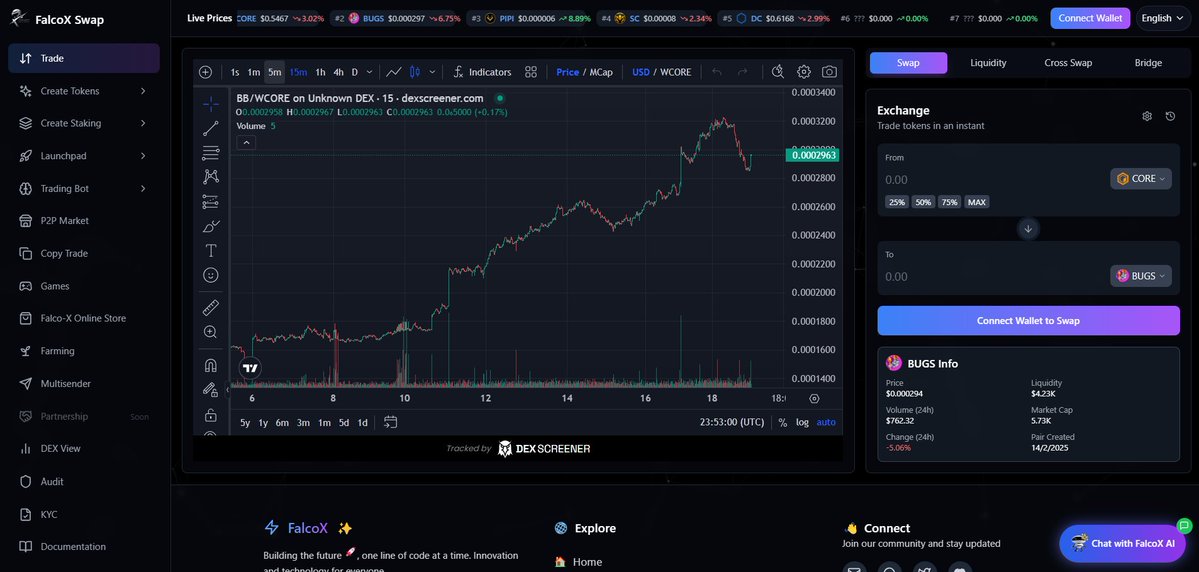Open the go-to-date calendar icon
1199x572 pixels.
(391, 422)
